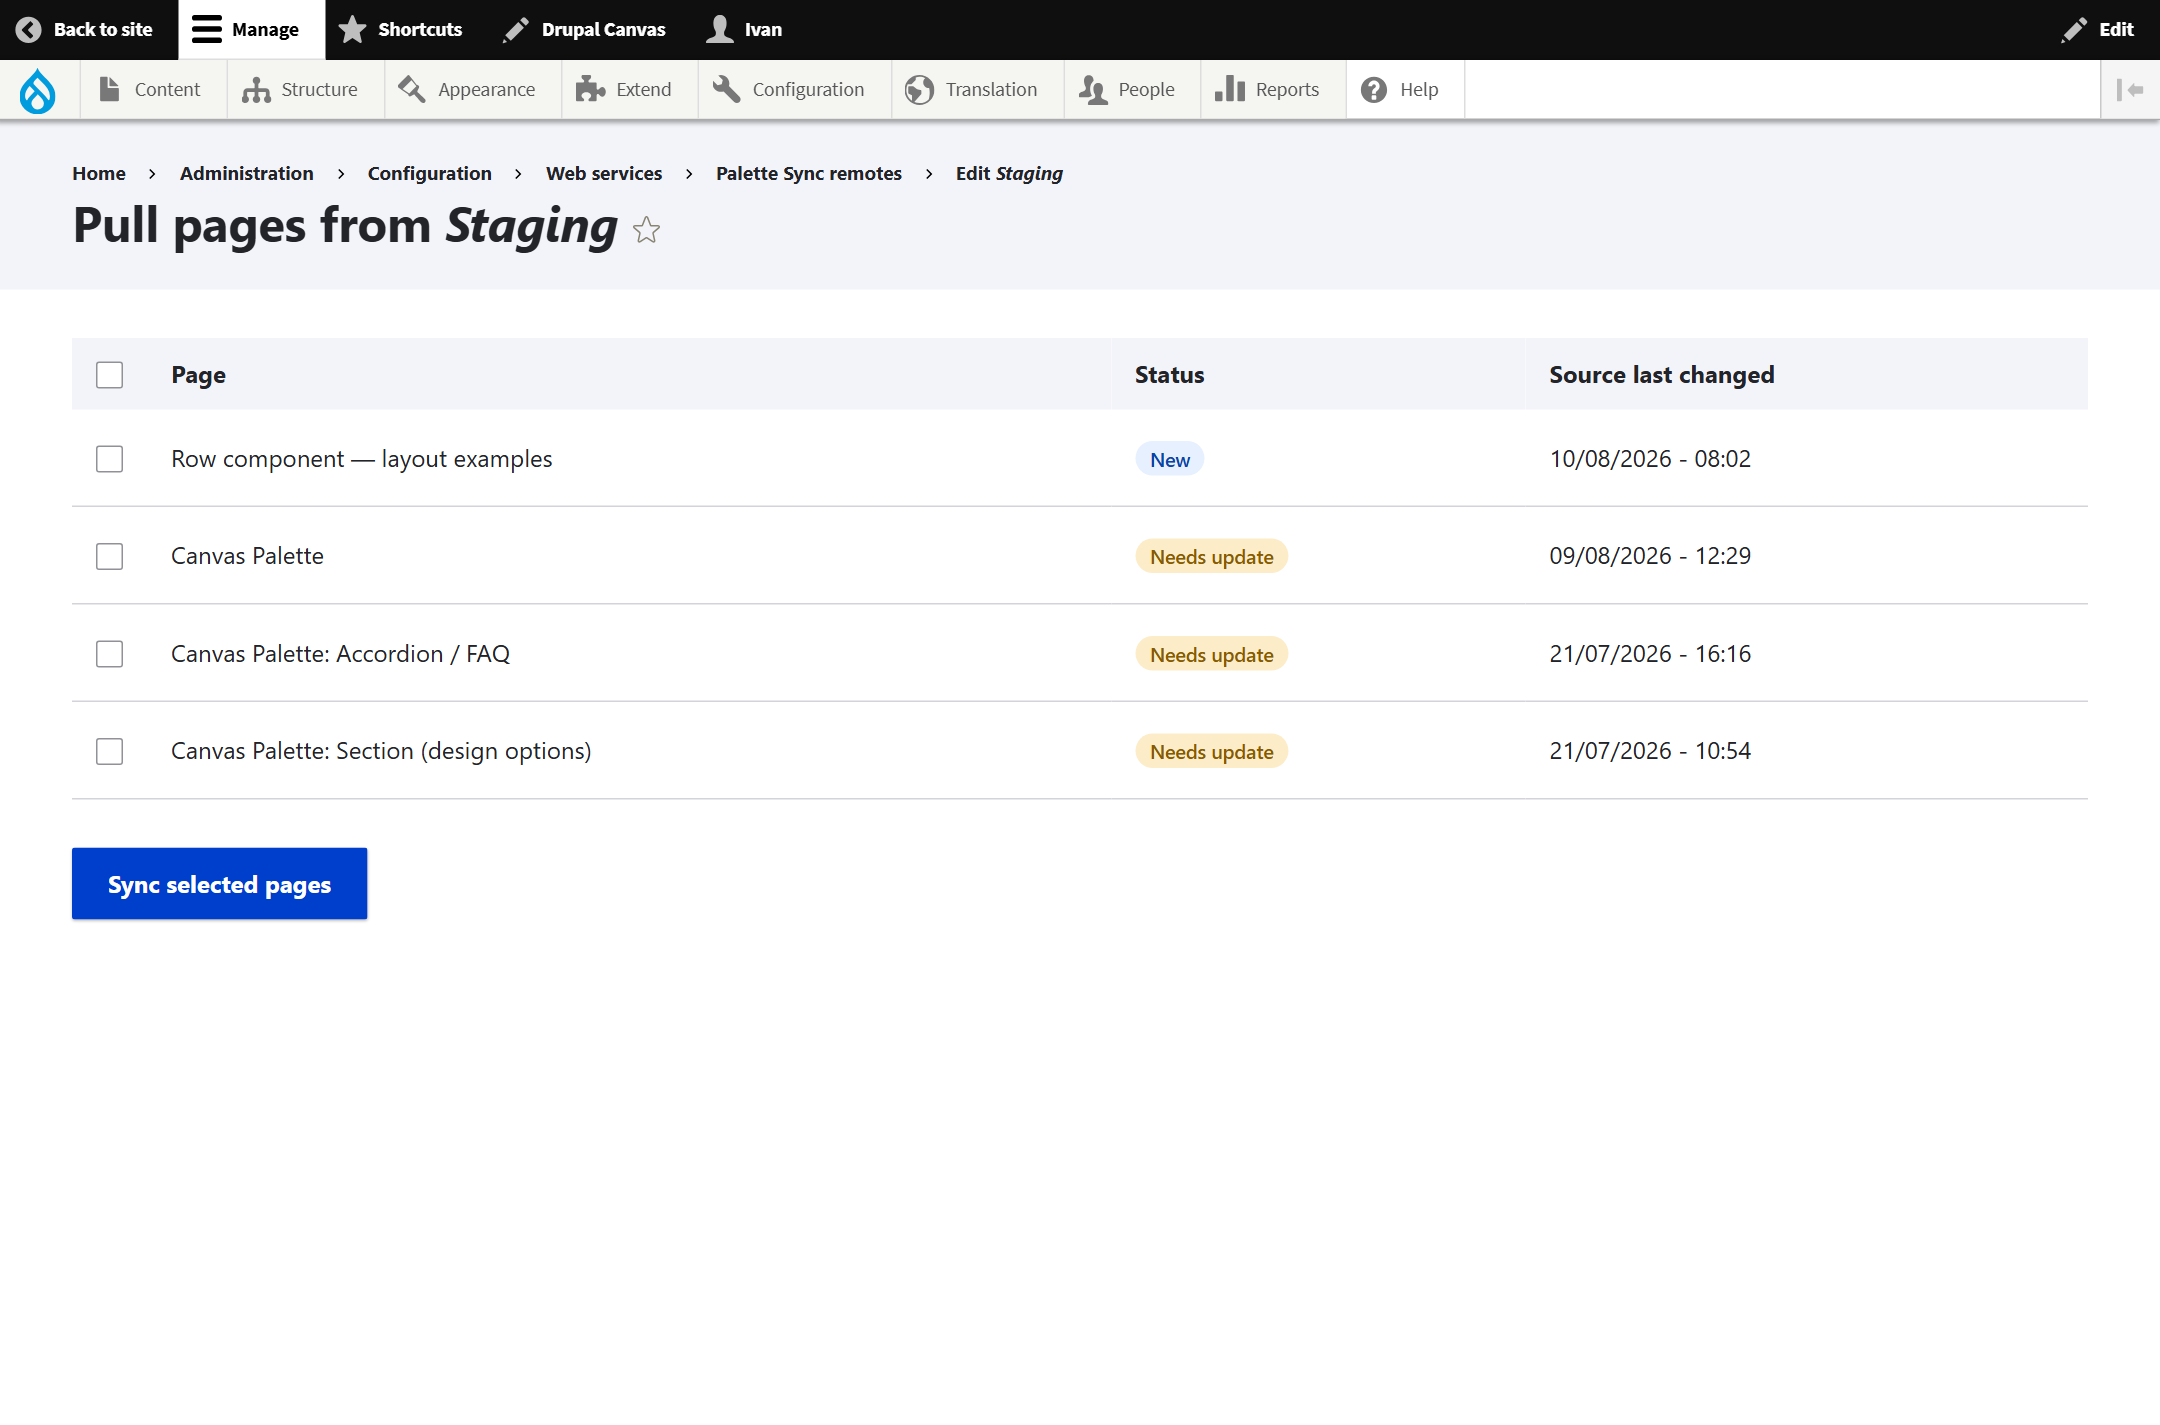The width and height of the screenshot is (2160, 1425).
Task: Go to Home breadcrumb link
Action: coord(99,173)
